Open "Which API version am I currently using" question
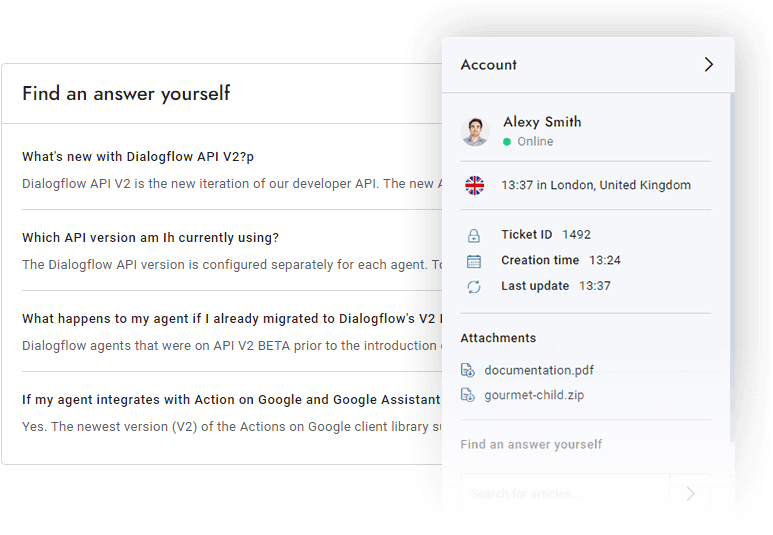This screenshot has width=773, height=535. pyautogui.click(x=150, y=238)
